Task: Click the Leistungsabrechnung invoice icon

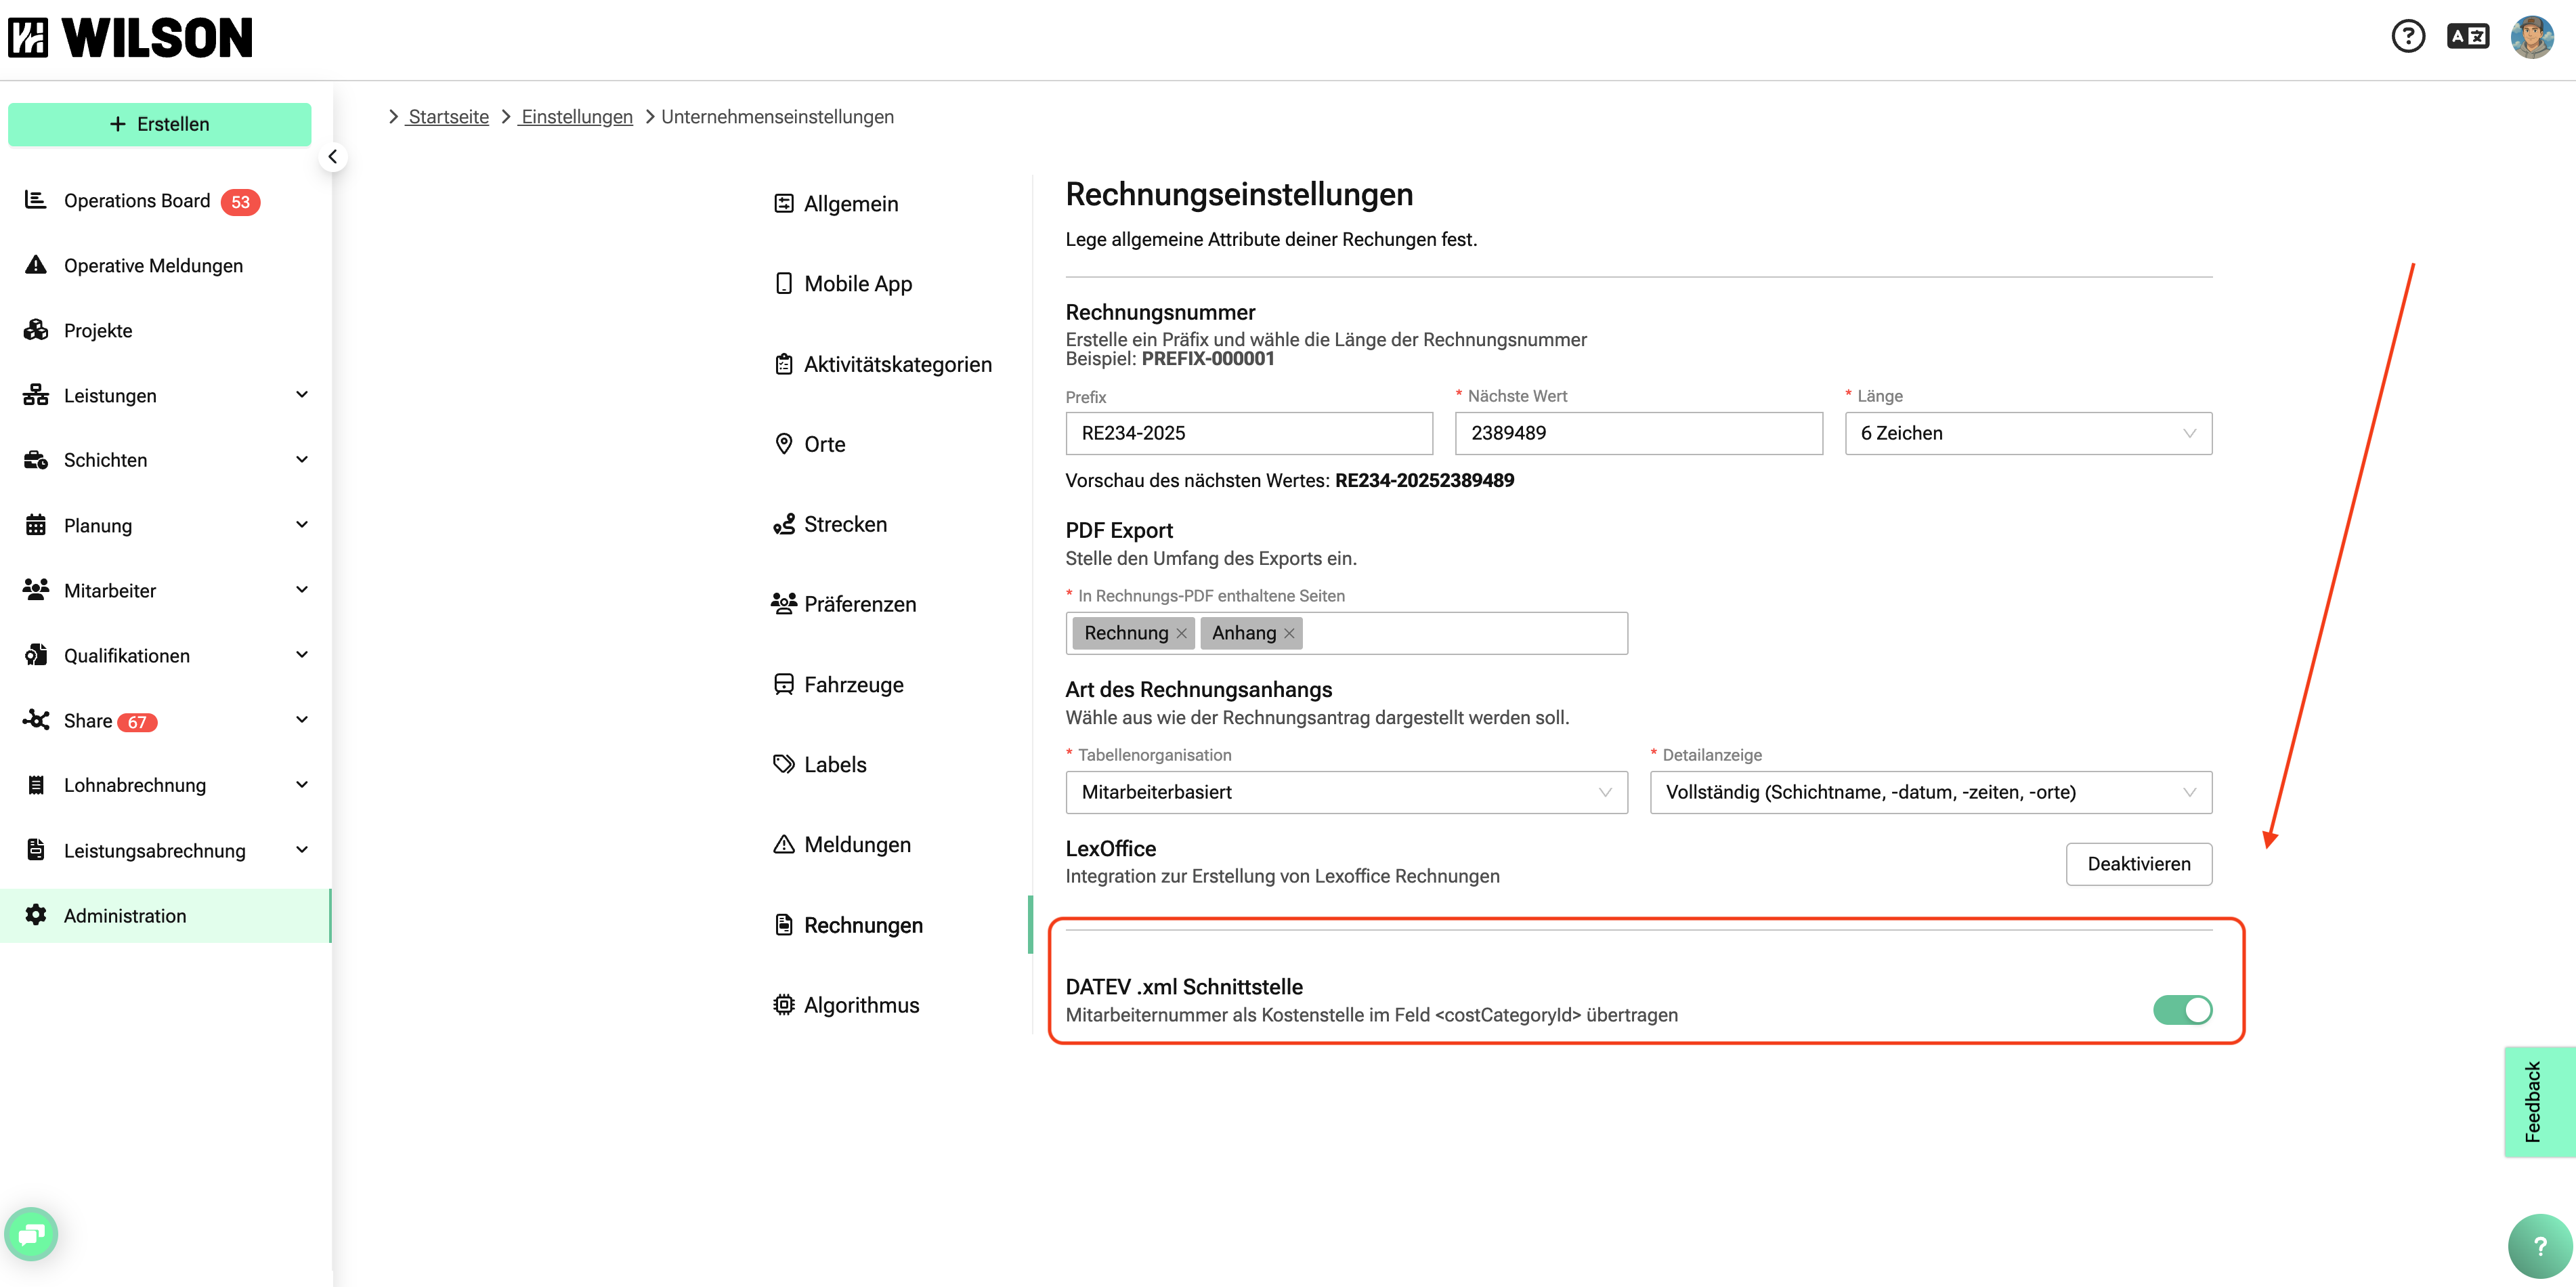Action: (x=36, y=850)
